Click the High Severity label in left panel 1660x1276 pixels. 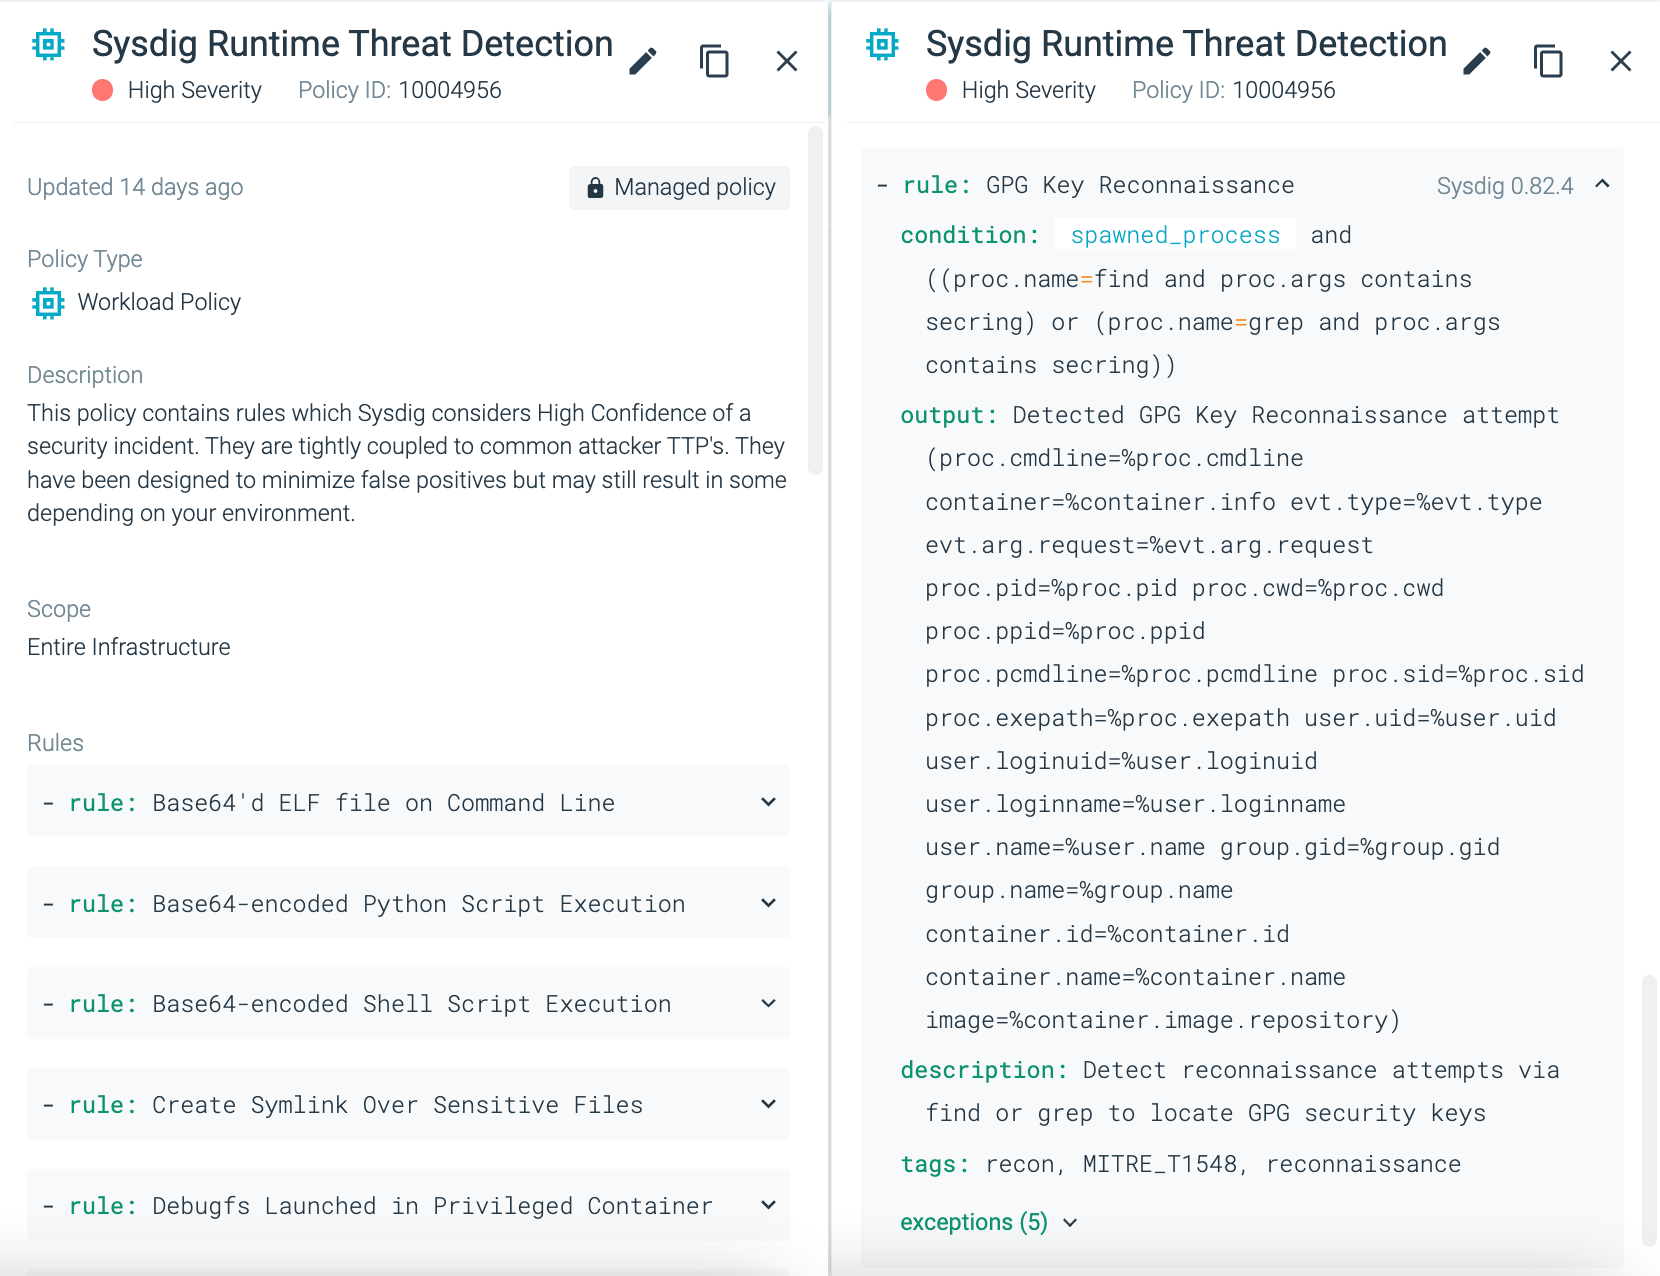tap(195, 91)
